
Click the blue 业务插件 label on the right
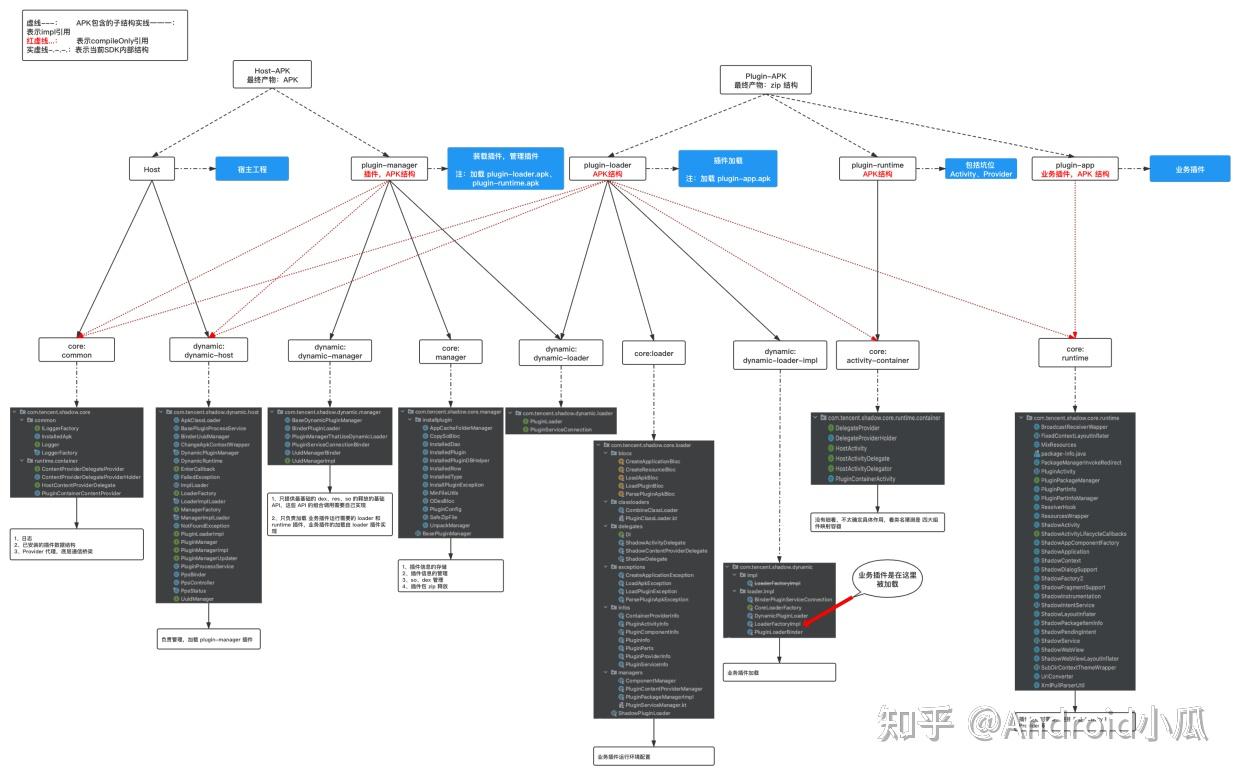click(1190, 170)
